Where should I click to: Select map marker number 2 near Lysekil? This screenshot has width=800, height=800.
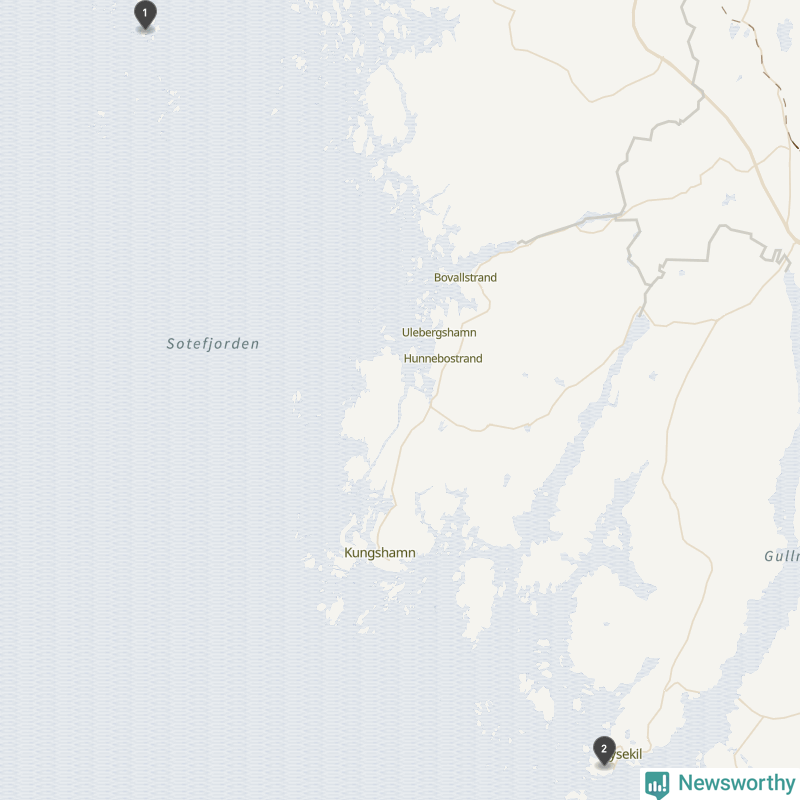click(604, 751)
